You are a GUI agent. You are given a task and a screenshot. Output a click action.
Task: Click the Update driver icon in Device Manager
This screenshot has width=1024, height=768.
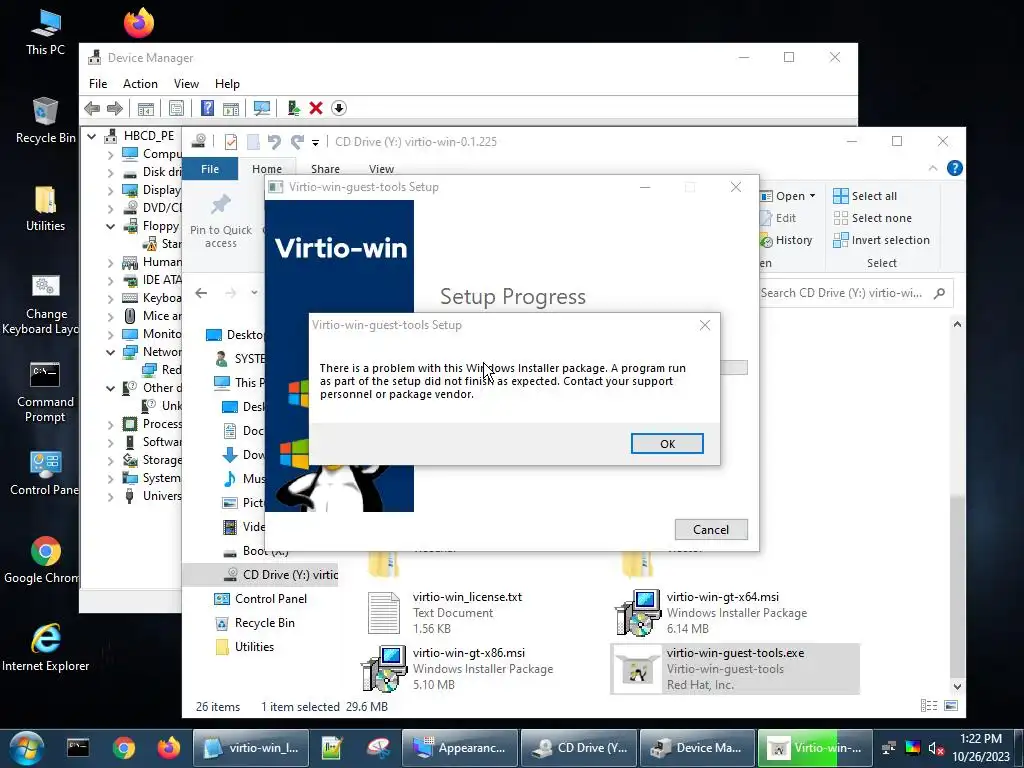[293, 108]
